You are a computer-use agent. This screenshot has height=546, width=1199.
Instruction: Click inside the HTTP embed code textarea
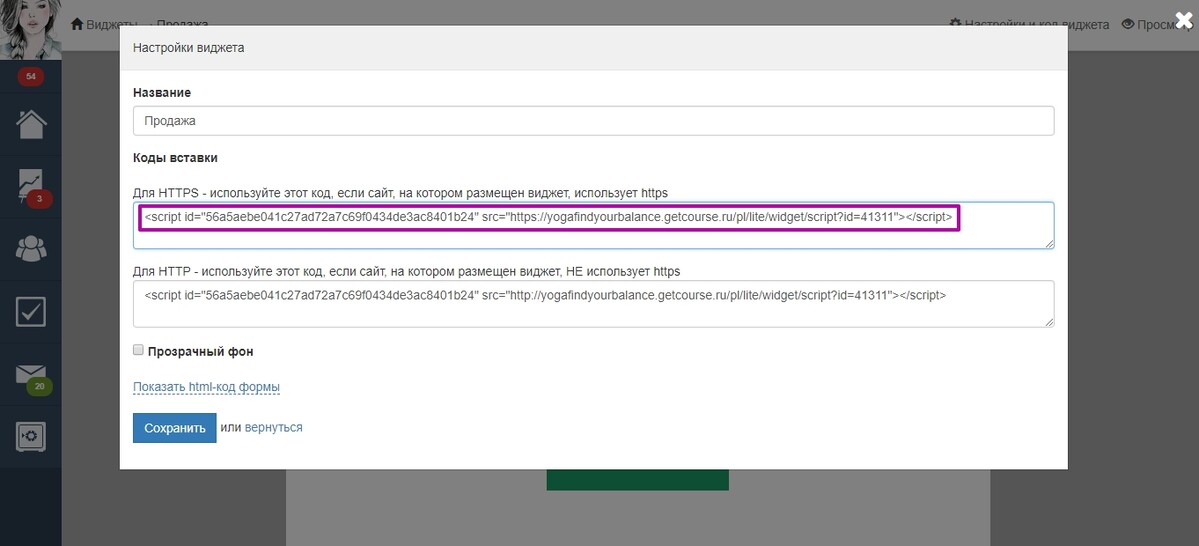click(x=593, y=304)
